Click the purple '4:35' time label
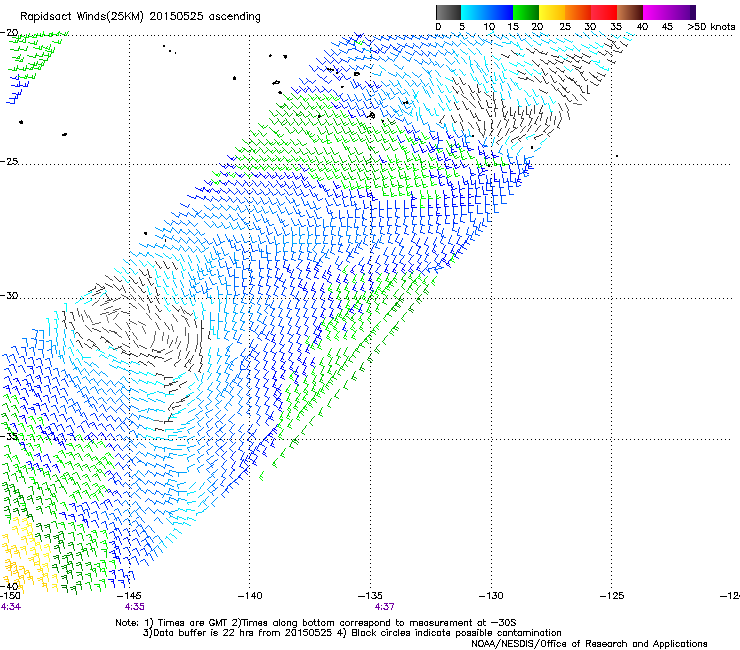Screen dimensions: 740x650 135,607
